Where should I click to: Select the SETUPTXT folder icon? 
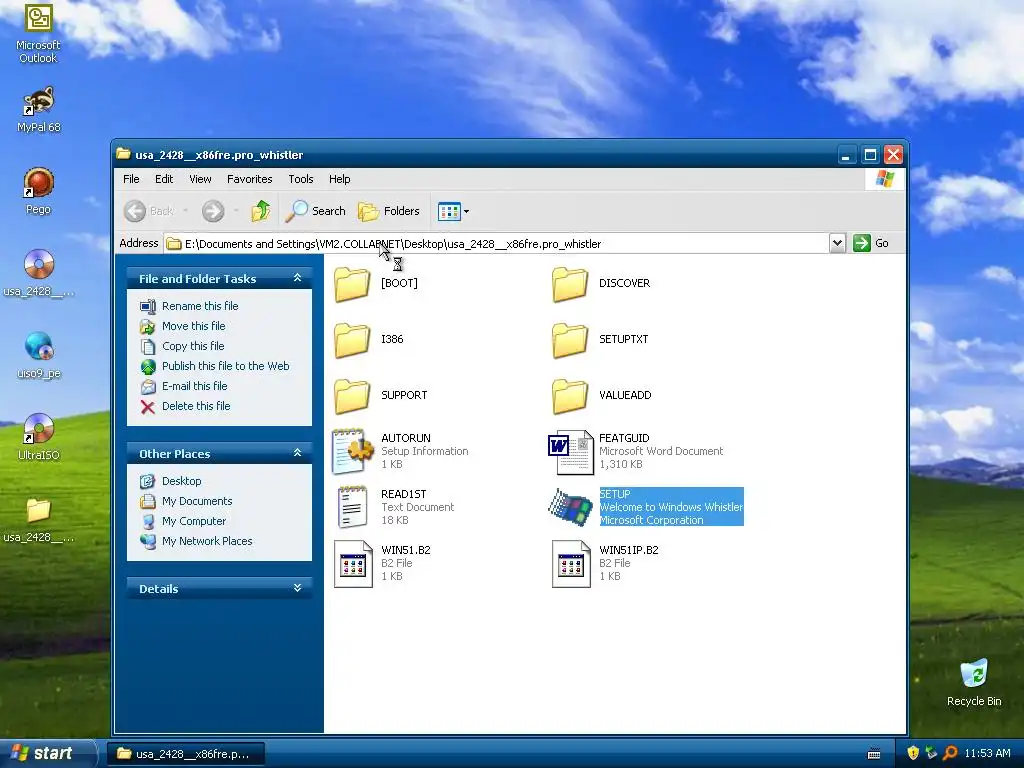point(569,340)
